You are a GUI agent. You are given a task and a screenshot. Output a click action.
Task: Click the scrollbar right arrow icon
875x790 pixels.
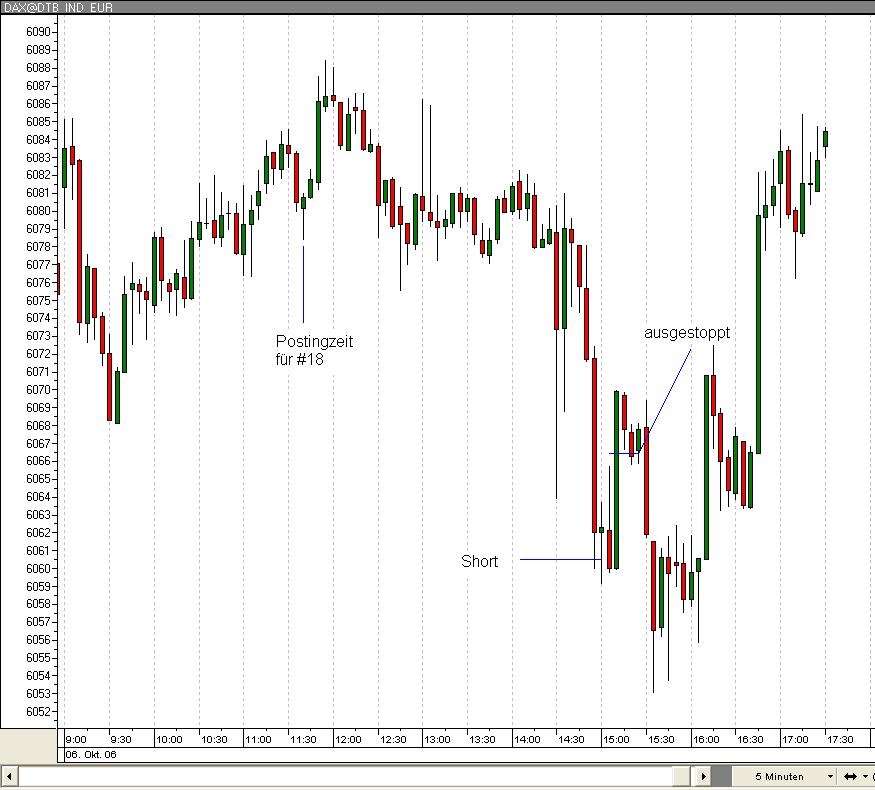(704, 776)
